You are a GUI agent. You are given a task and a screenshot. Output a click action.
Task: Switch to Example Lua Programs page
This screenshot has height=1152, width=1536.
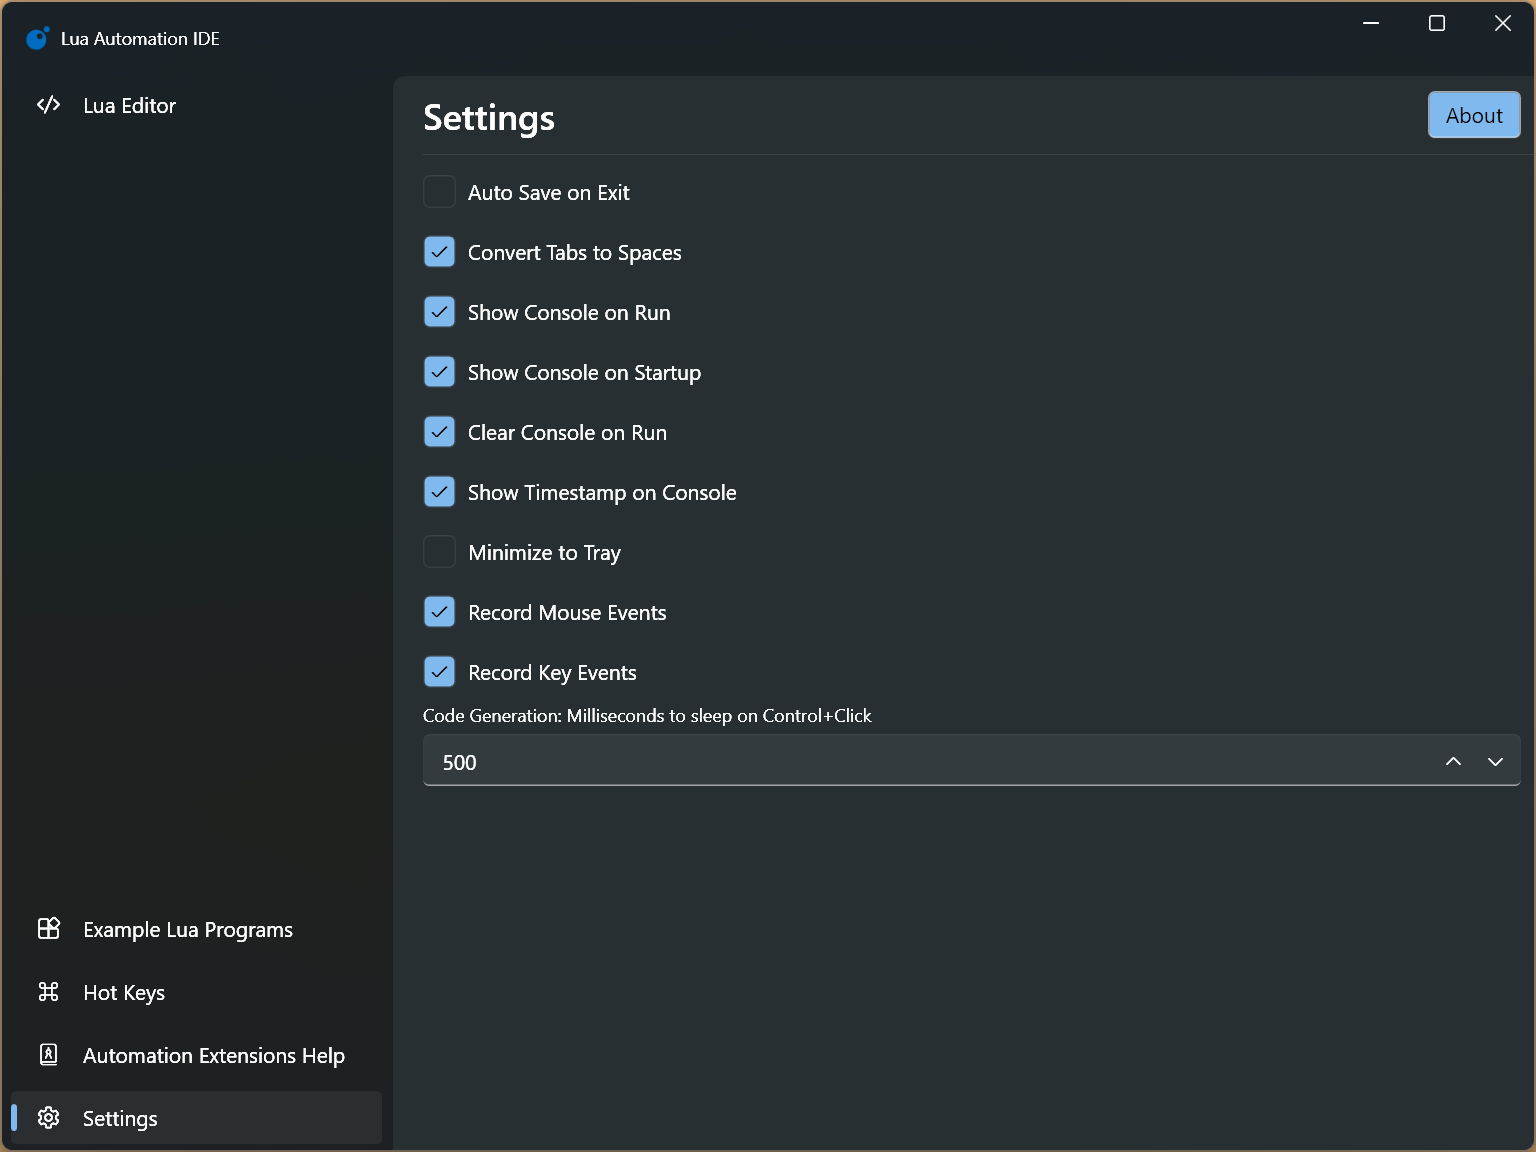pyautogui.click(x=188, y=929)
